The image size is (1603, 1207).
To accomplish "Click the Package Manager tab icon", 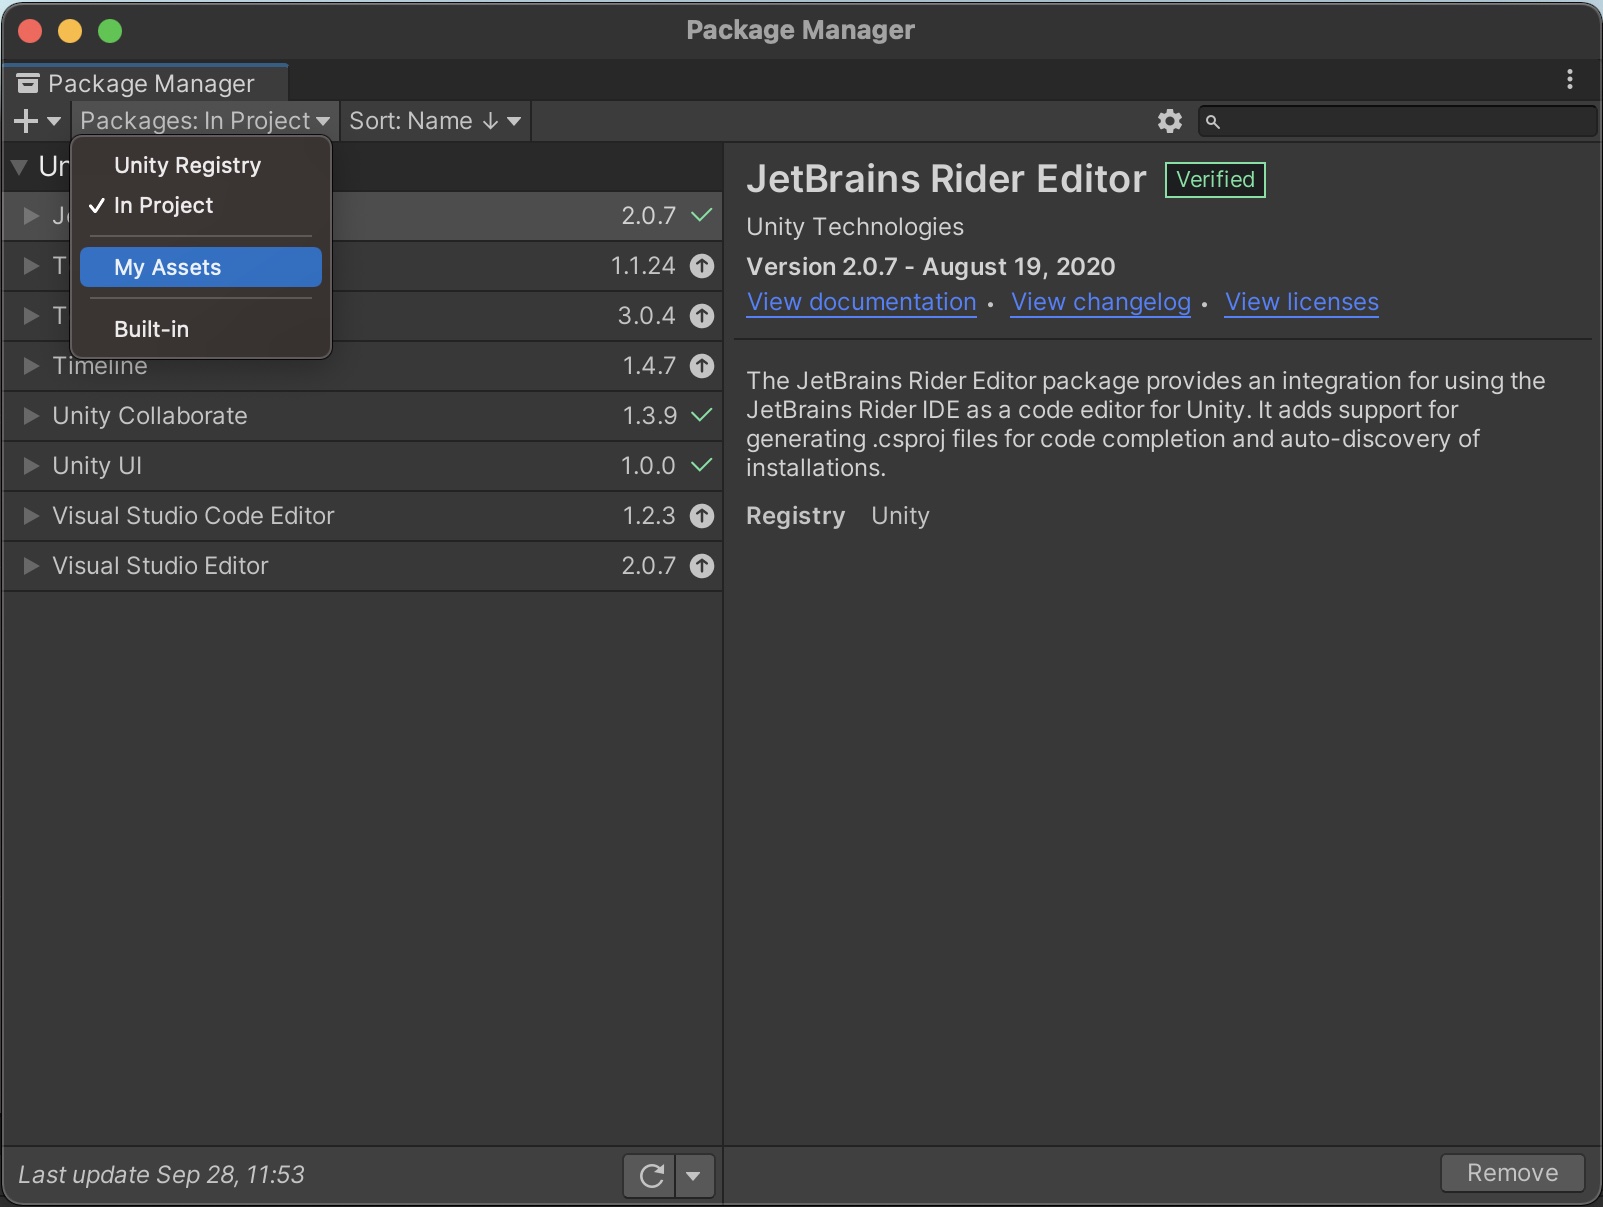I will 27,83.
